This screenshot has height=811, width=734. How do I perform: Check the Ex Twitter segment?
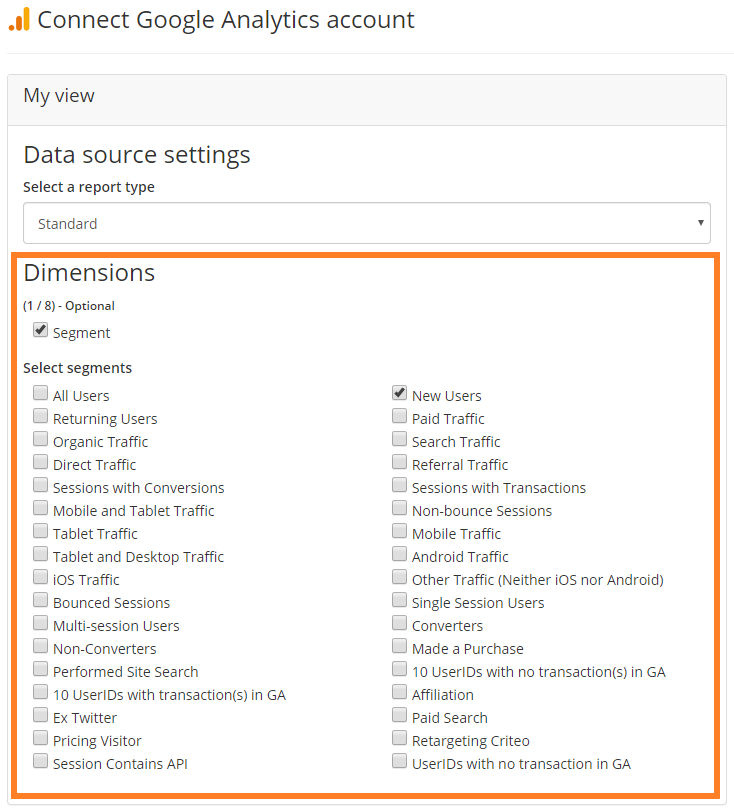(x=40, y=715)
